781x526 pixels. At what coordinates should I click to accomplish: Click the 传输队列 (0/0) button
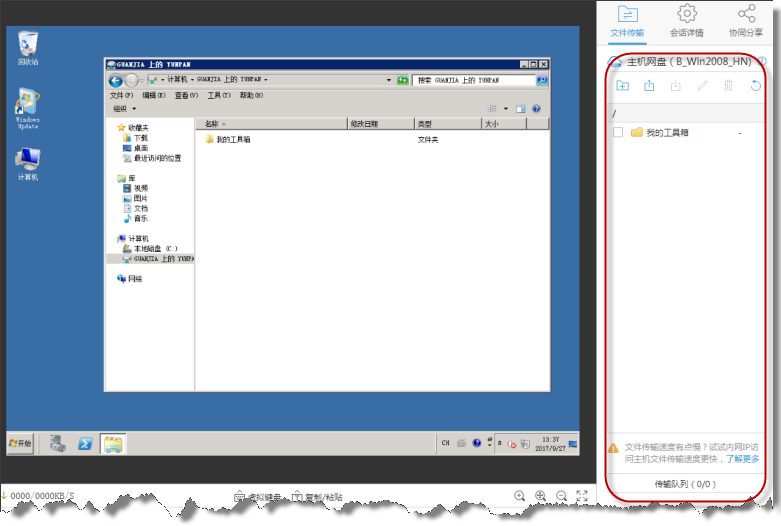point(685,484)
